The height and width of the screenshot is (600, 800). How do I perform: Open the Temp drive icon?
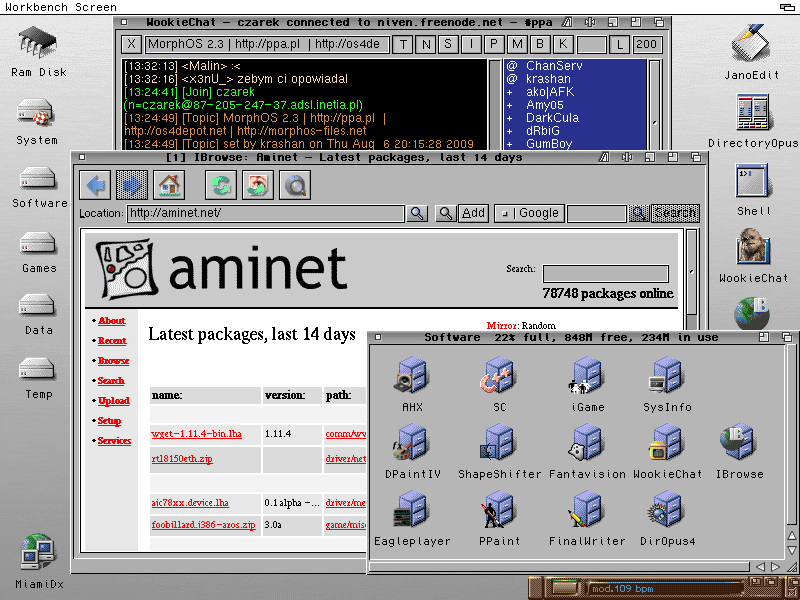point(37,370)
